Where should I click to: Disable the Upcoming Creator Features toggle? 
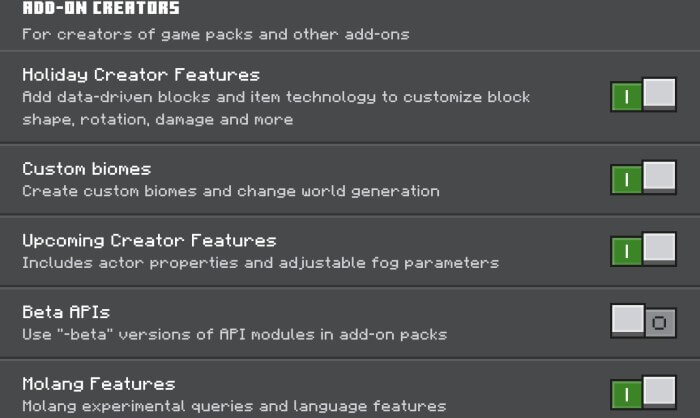coord(643,249)
